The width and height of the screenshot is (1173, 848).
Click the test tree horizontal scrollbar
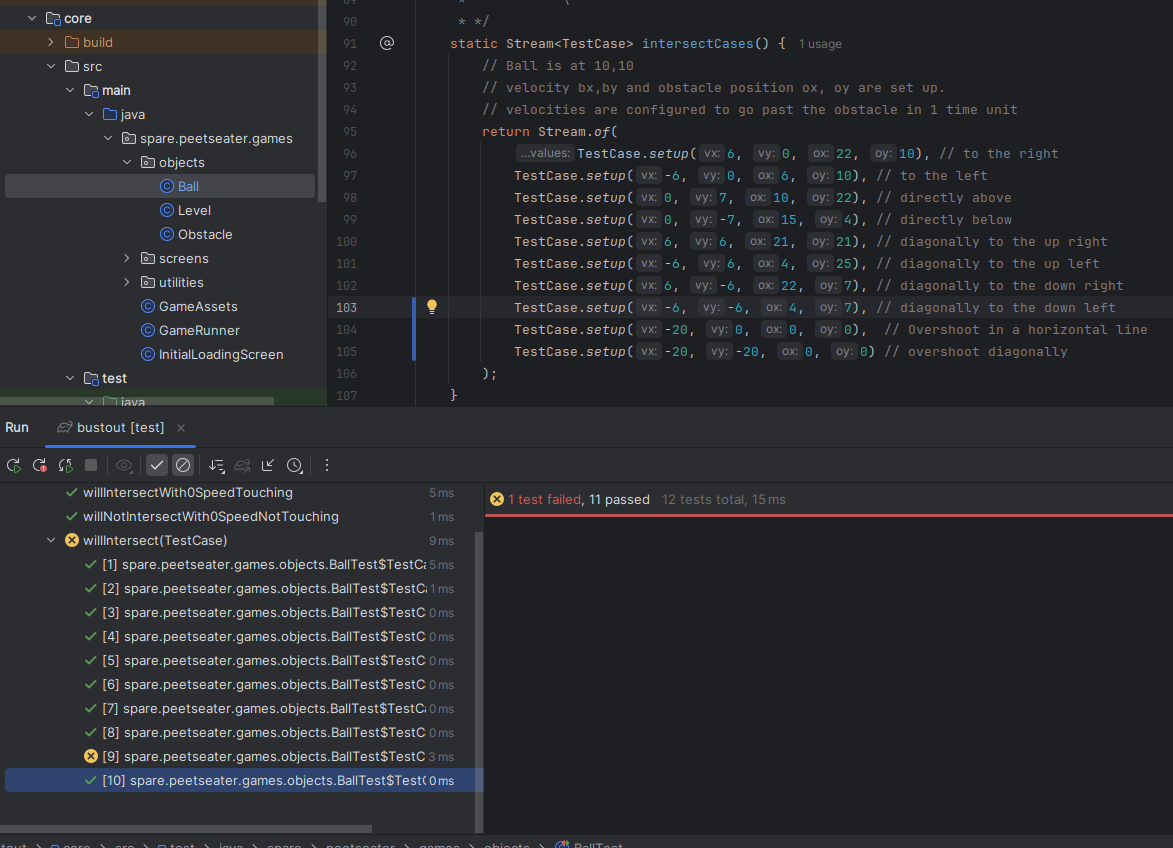point(186,829)
